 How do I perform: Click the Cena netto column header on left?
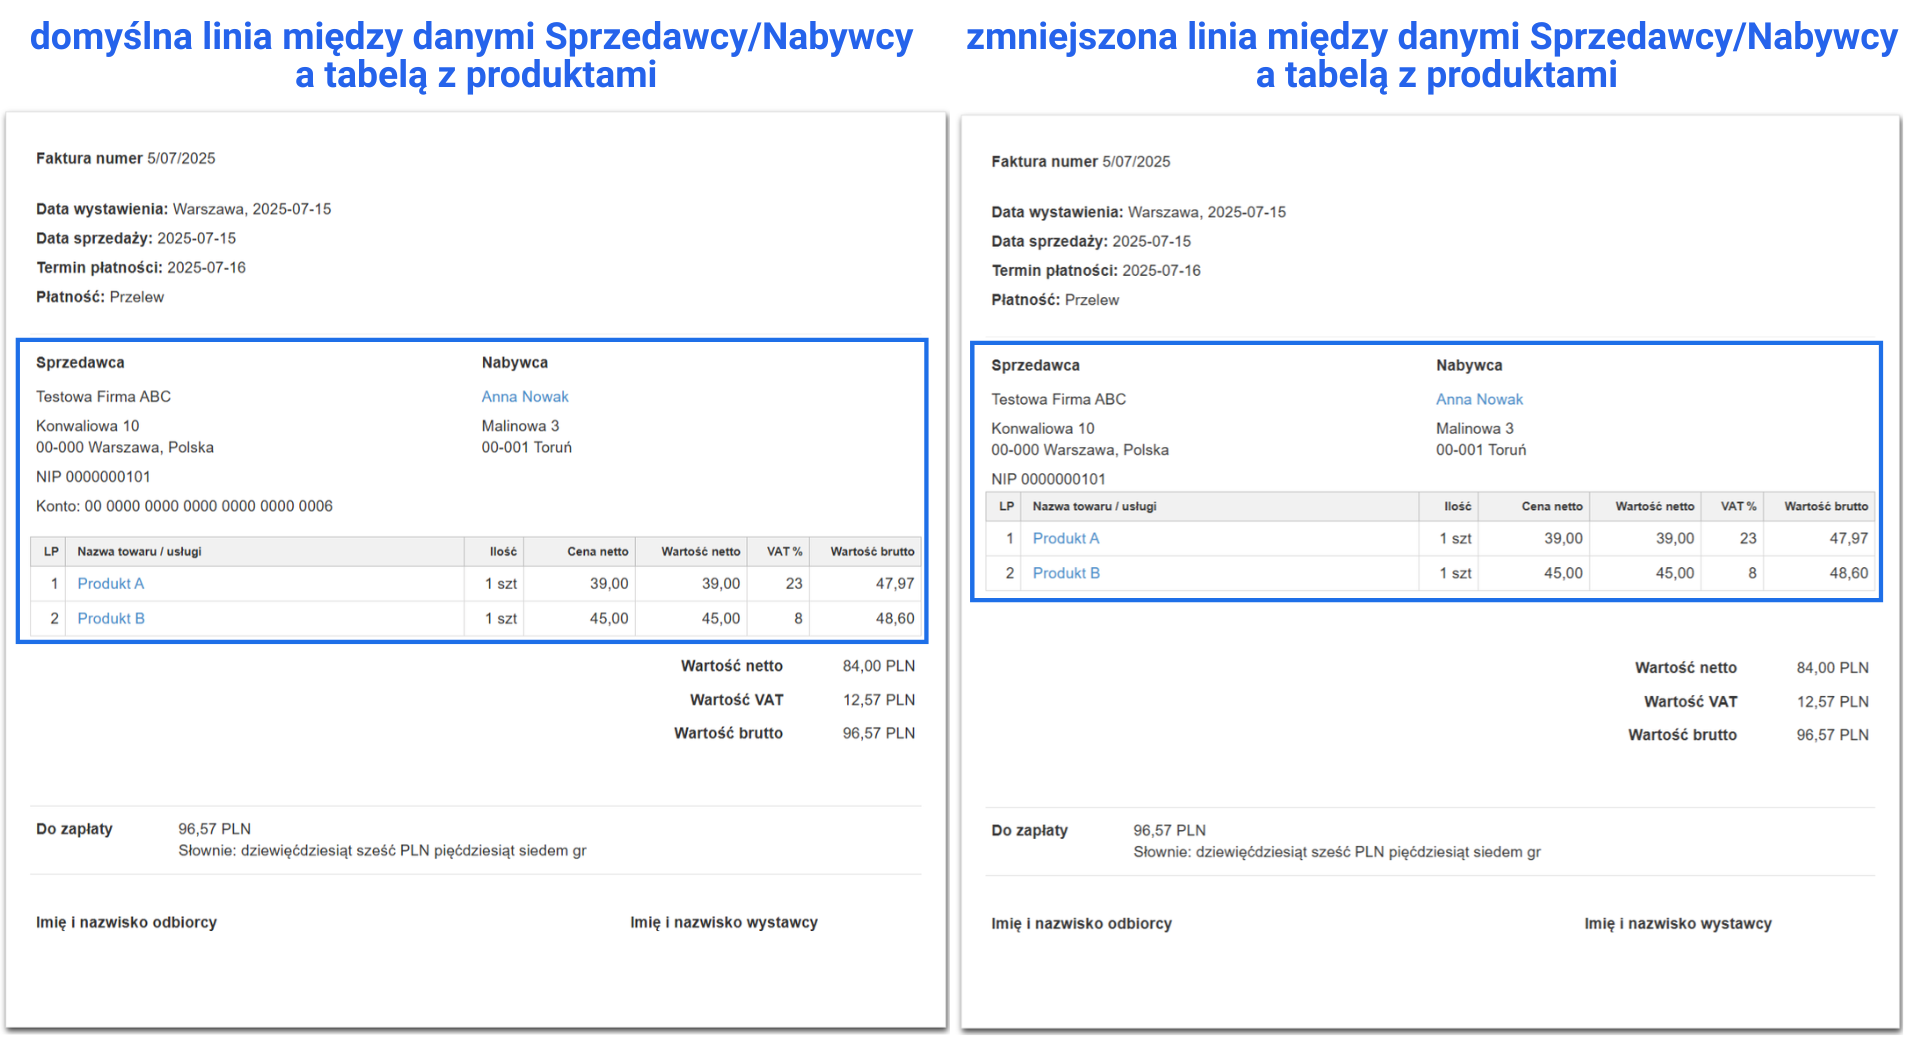click(x=601, y=551)
